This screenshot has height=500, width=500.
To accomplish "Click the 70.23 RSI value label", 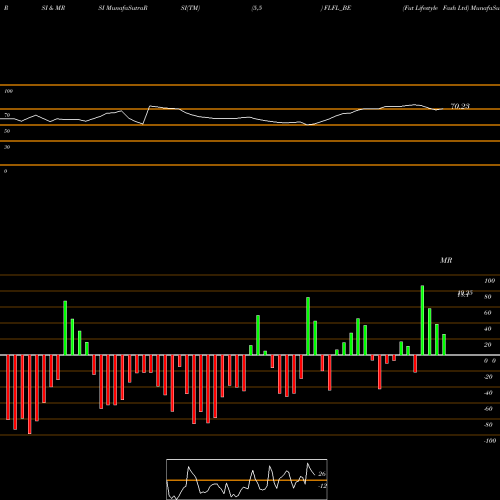I will (x=460, y=106).
